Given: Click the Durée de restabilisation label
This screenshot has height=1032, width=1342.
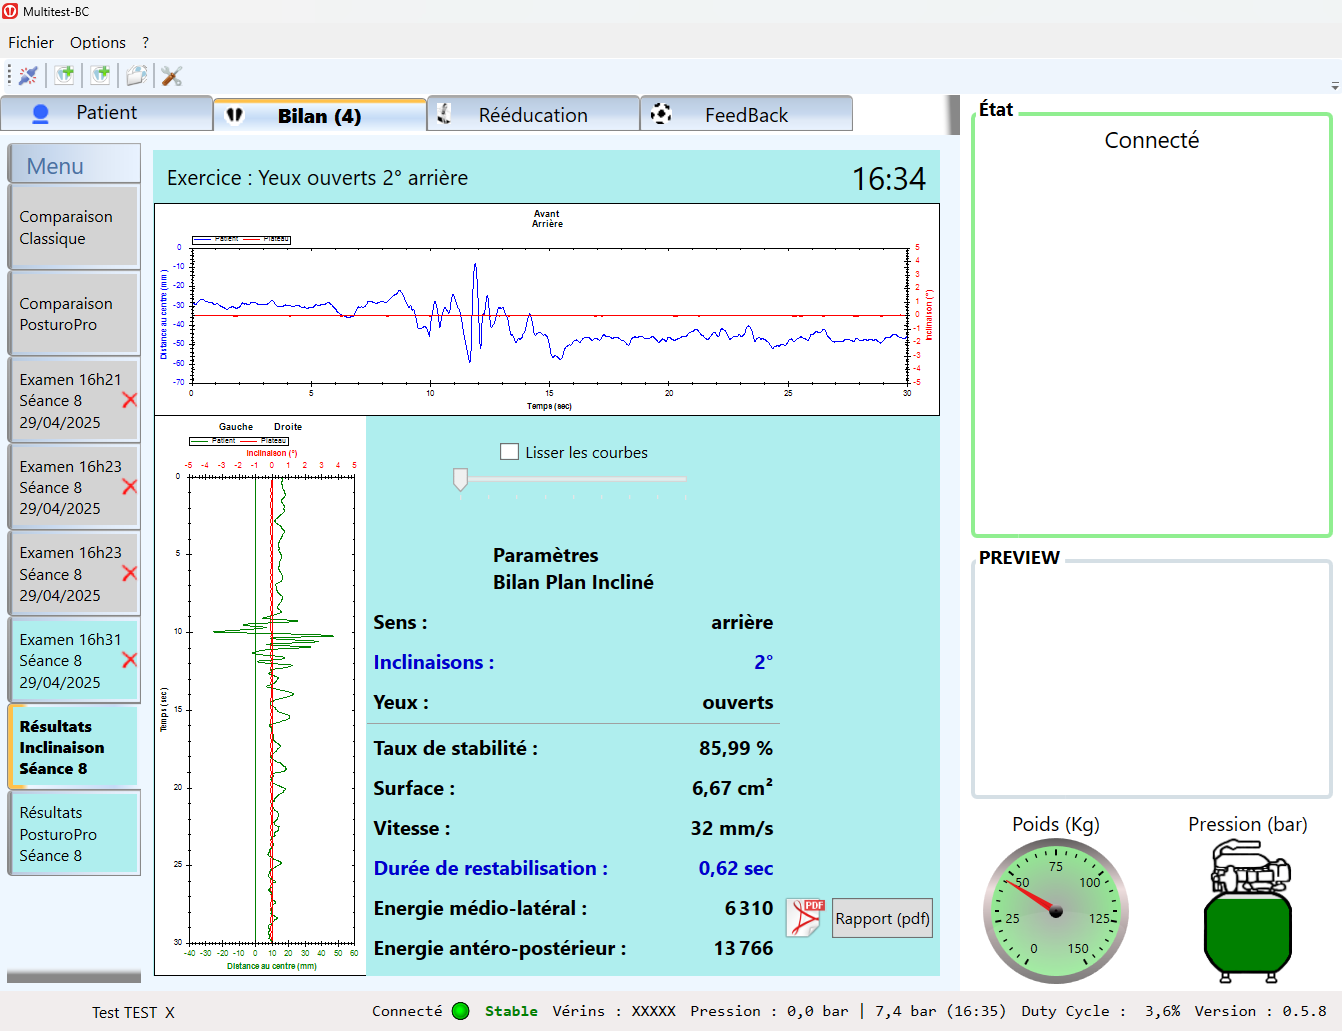Looking at the screenshot, I should pos(490,868).
